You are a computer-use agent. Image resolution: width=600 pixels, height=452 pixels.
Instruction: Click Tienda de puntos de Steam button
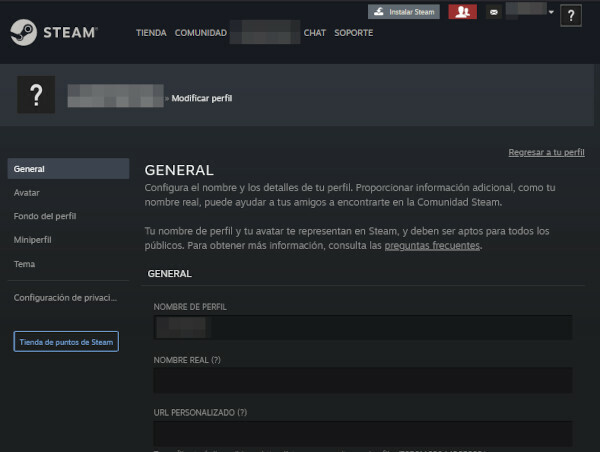[66, 342]
